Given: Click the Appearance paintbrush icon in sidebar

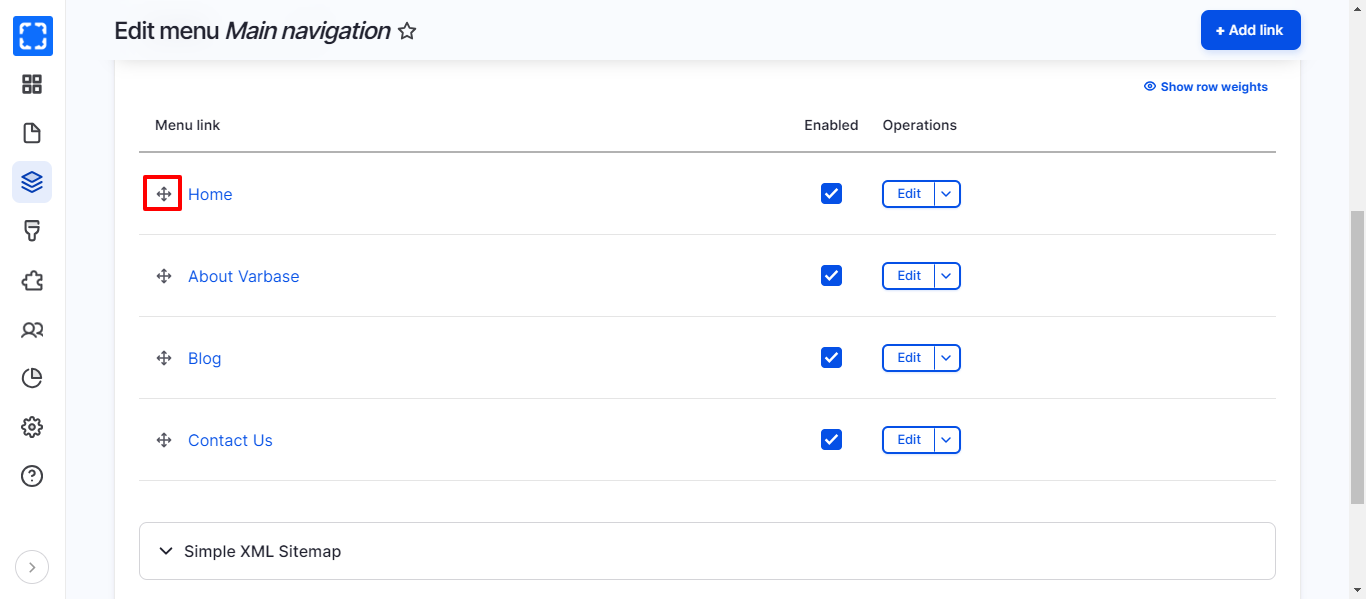Looking at the screenshot, I should (x=32, y=231).
